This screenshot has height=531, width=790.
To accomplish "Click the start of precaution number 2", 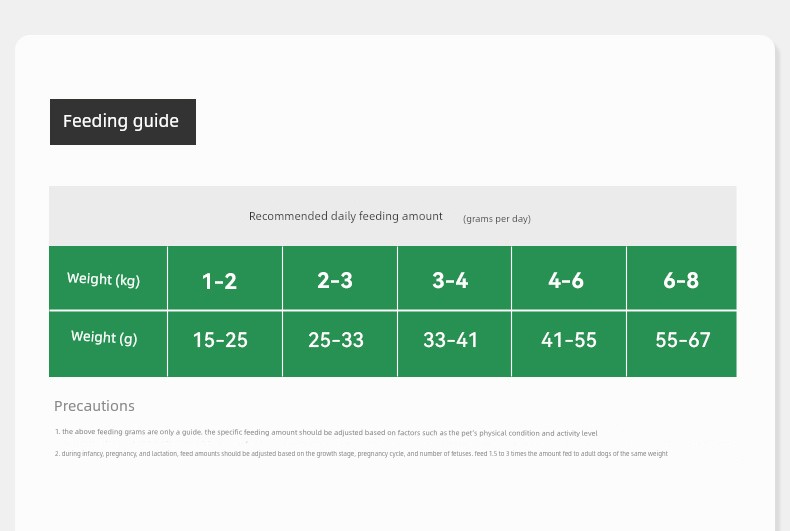I will (x=58, y=454).
